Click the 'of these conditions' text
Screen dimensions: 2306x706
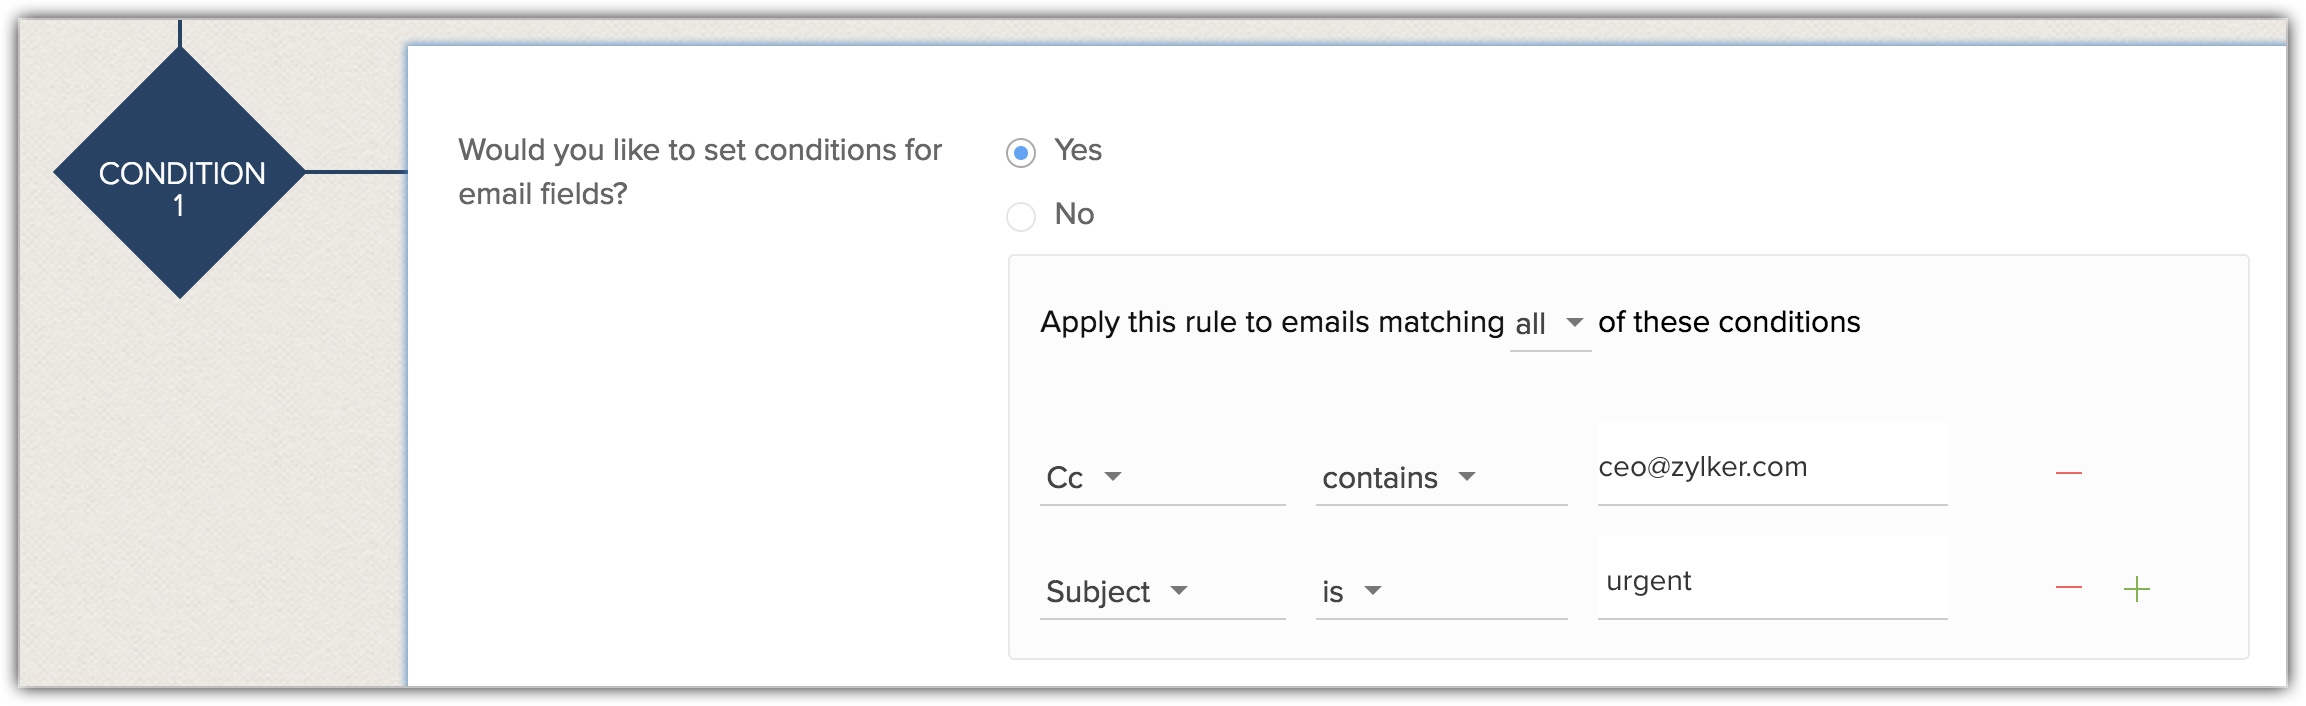click(x=1729, y=322)
